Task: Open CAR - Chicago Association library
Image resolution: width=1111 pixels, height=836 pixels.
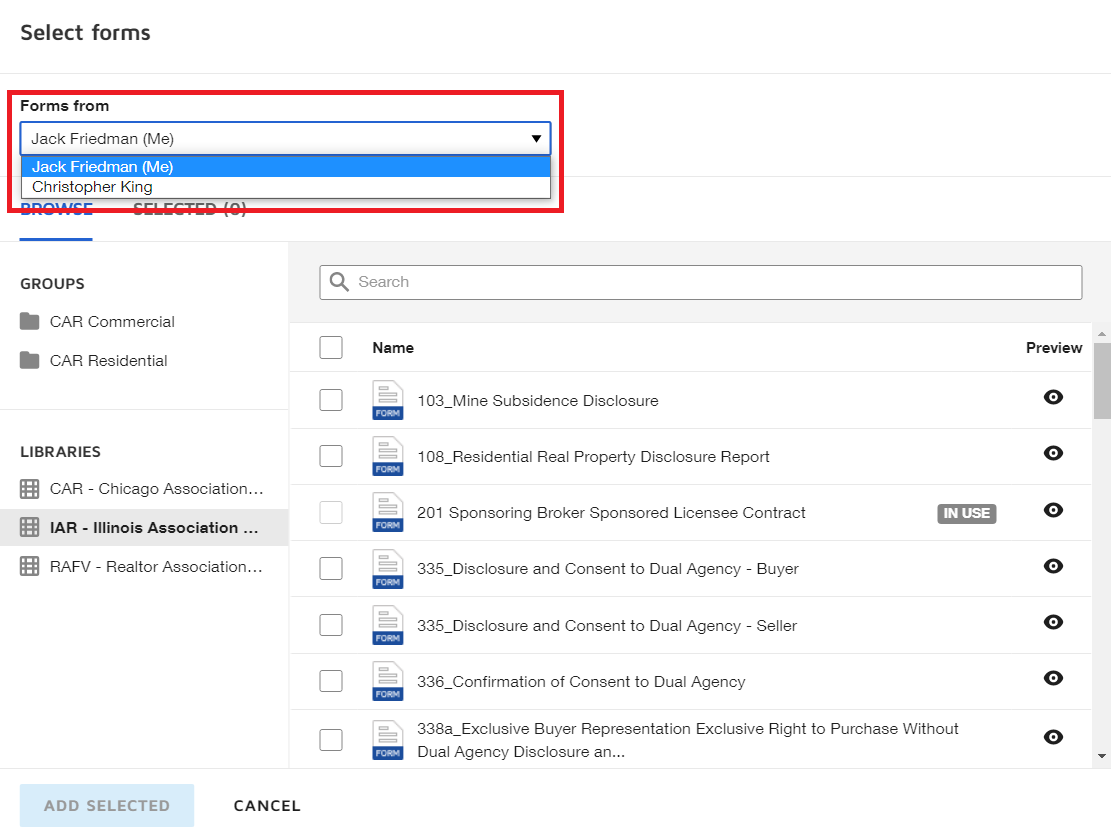Action: (155, 489)
